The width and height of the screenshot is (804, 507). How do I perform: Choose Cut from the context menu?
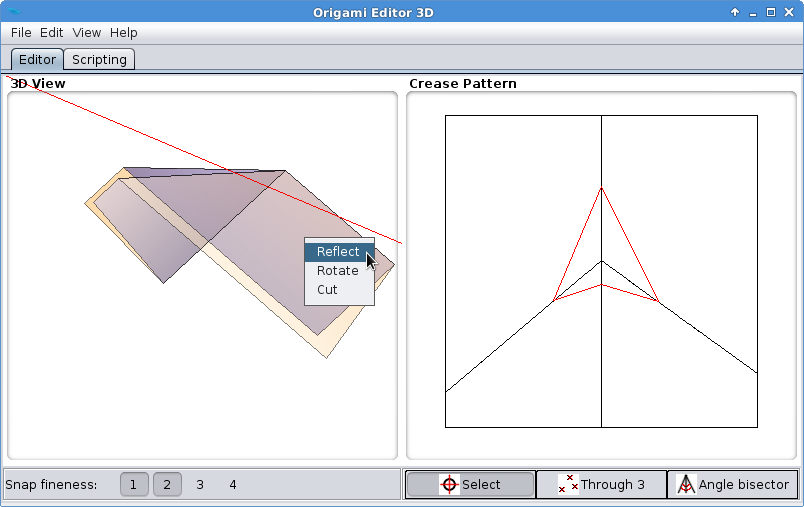pyautogui.click(x=328, y=290)
